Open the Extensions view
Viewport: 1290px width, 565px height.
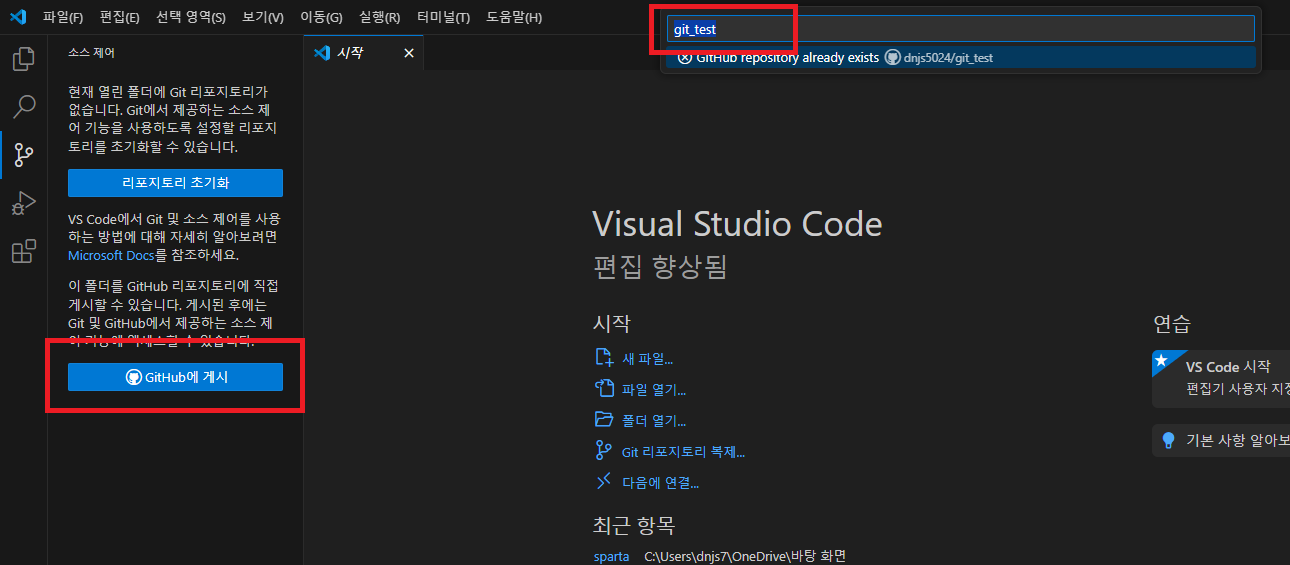tap(23, 251)
